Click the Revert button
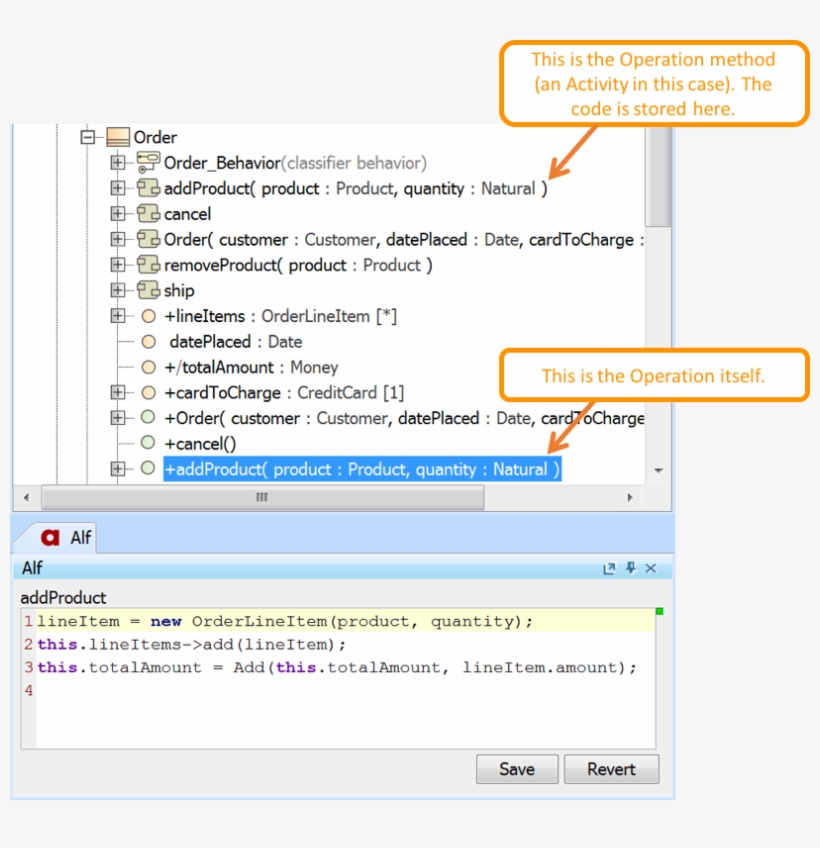 coord(611,769)
